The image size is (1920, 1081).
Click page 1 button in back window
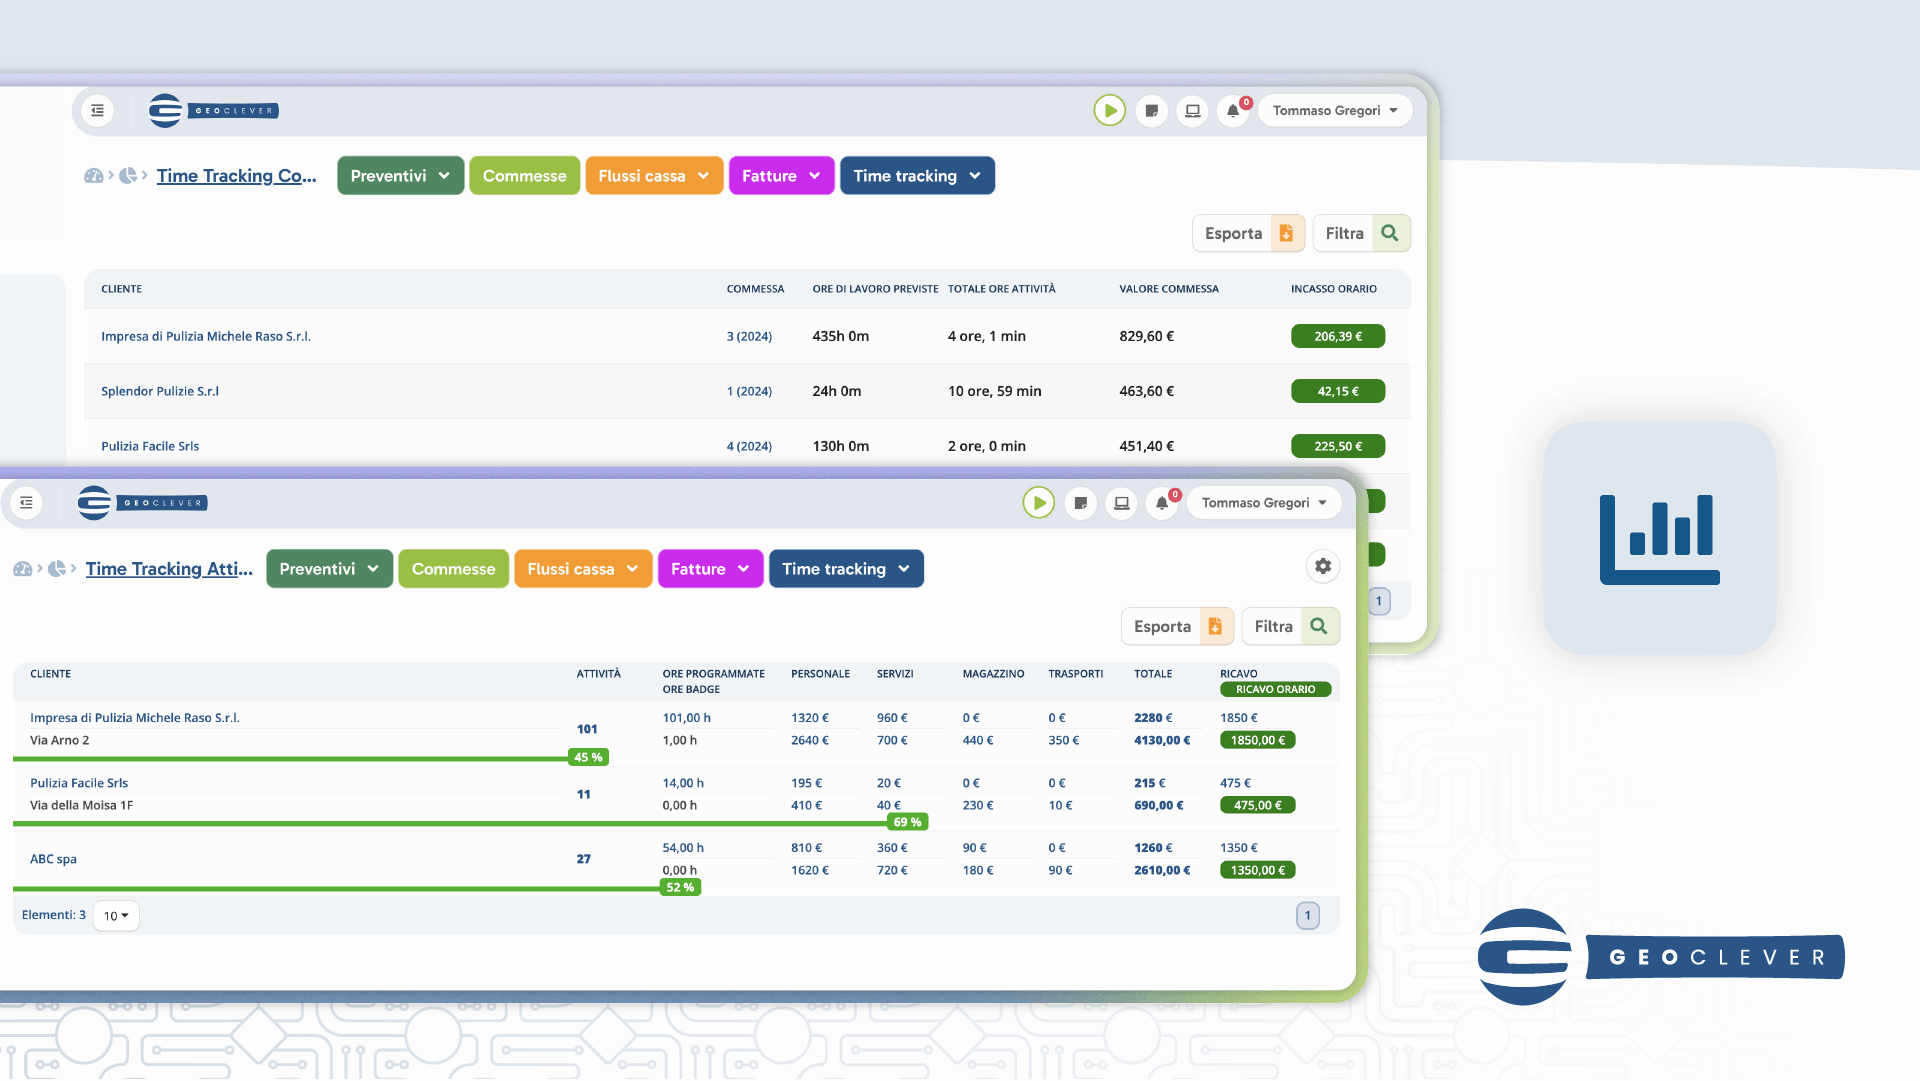[x=1379, y=602]
